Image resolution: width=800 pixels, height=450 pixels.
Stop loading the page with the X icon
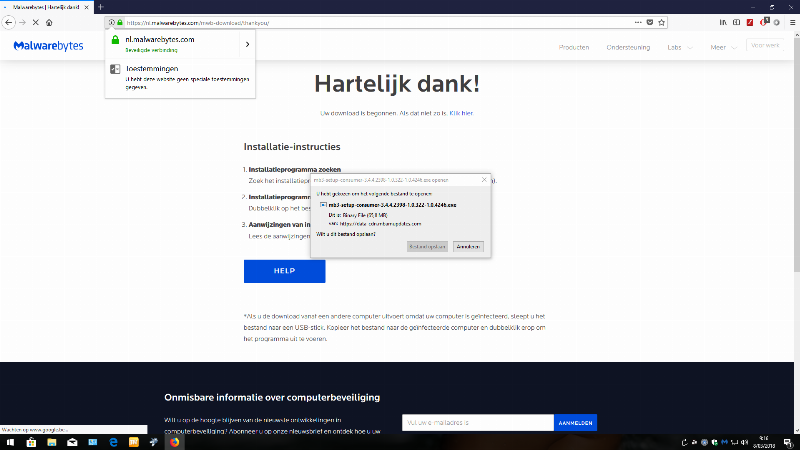pos(36,22)
